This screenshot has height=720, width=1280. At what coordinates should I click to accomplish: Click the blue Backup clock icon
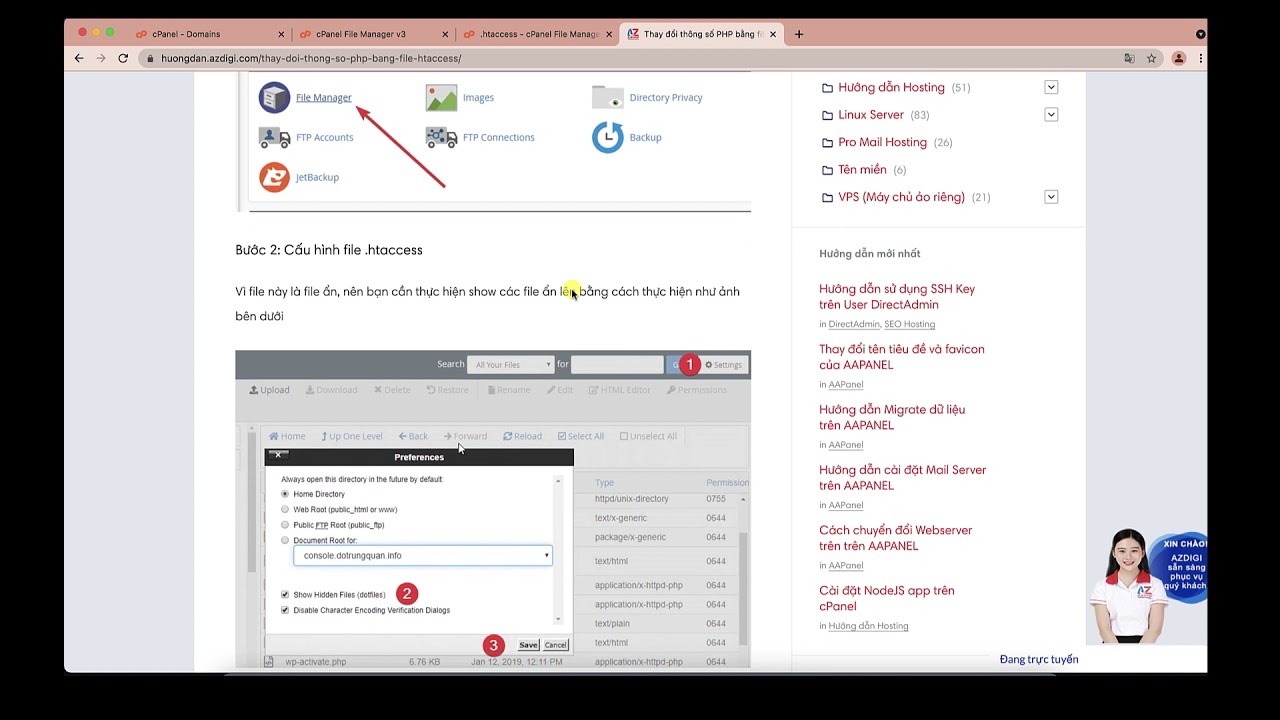(607, 137)
